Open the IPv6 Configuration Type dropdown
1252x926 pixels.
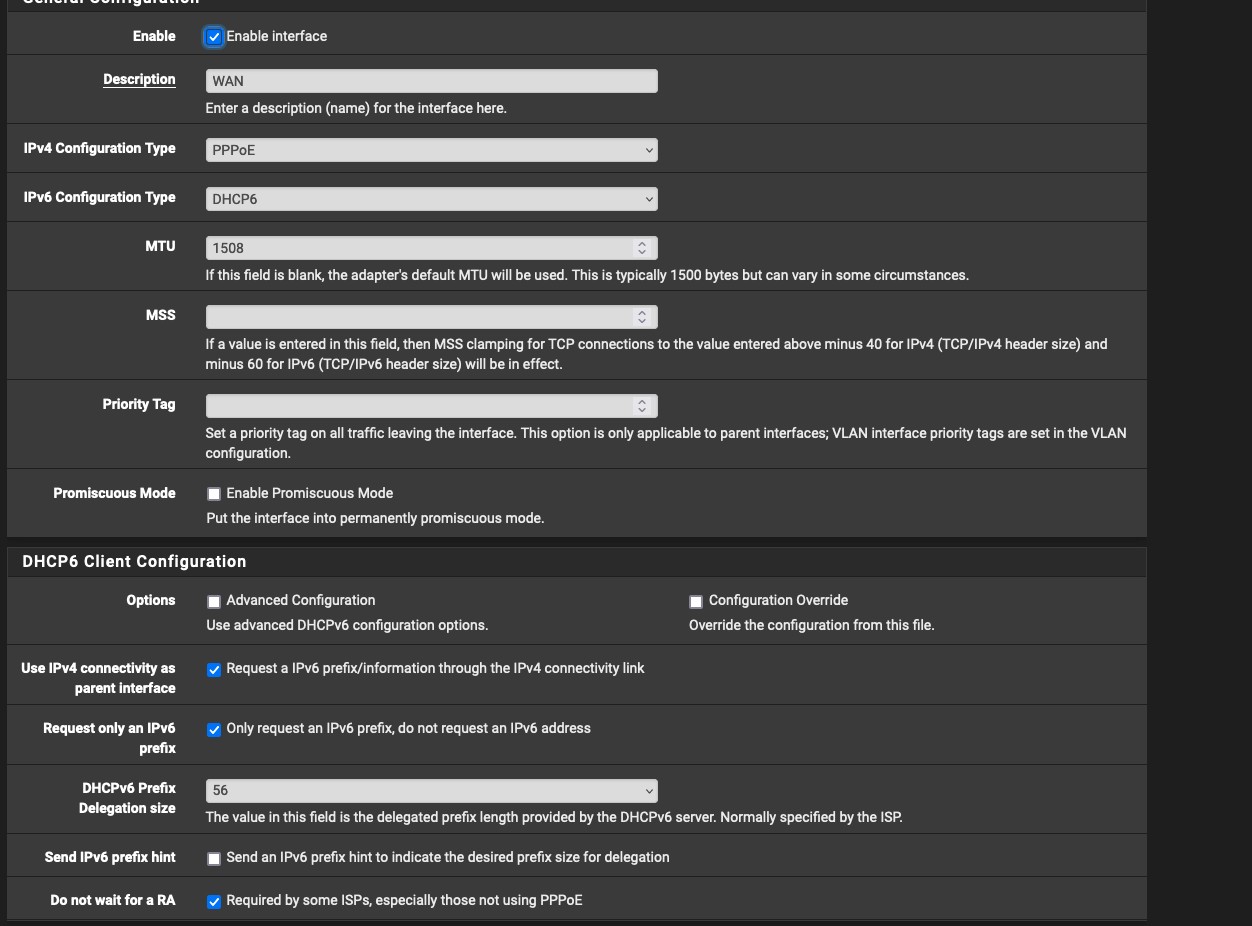coord(431,199)
